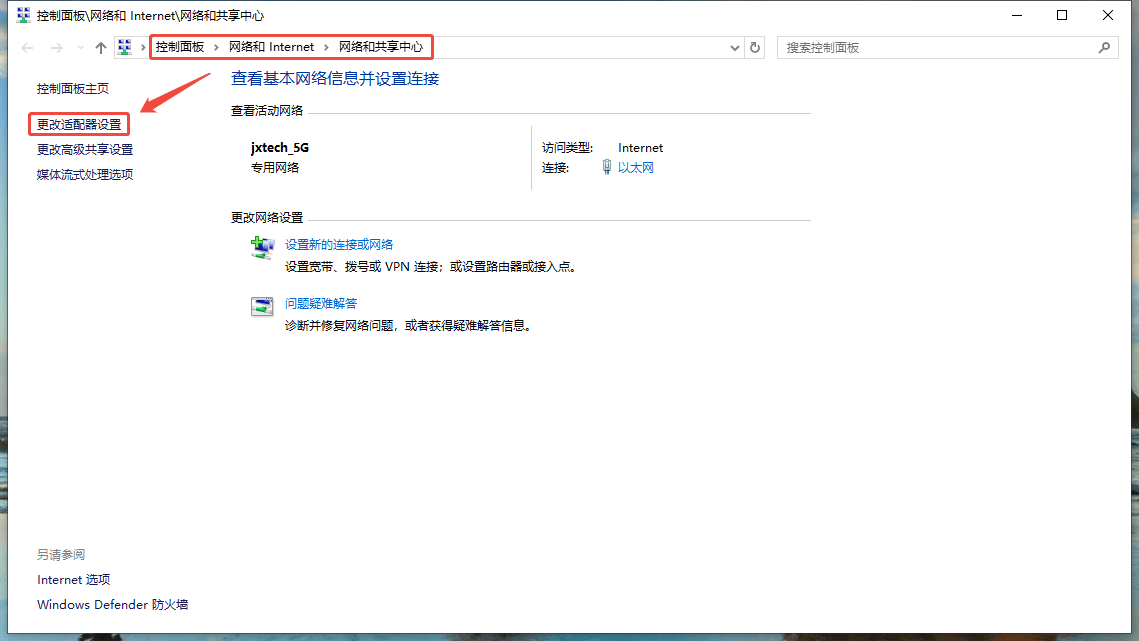Viewport: 1139px width, 641px height.
Task: Open 更改高级共享设置 link
Action: [x=85, y=150]
